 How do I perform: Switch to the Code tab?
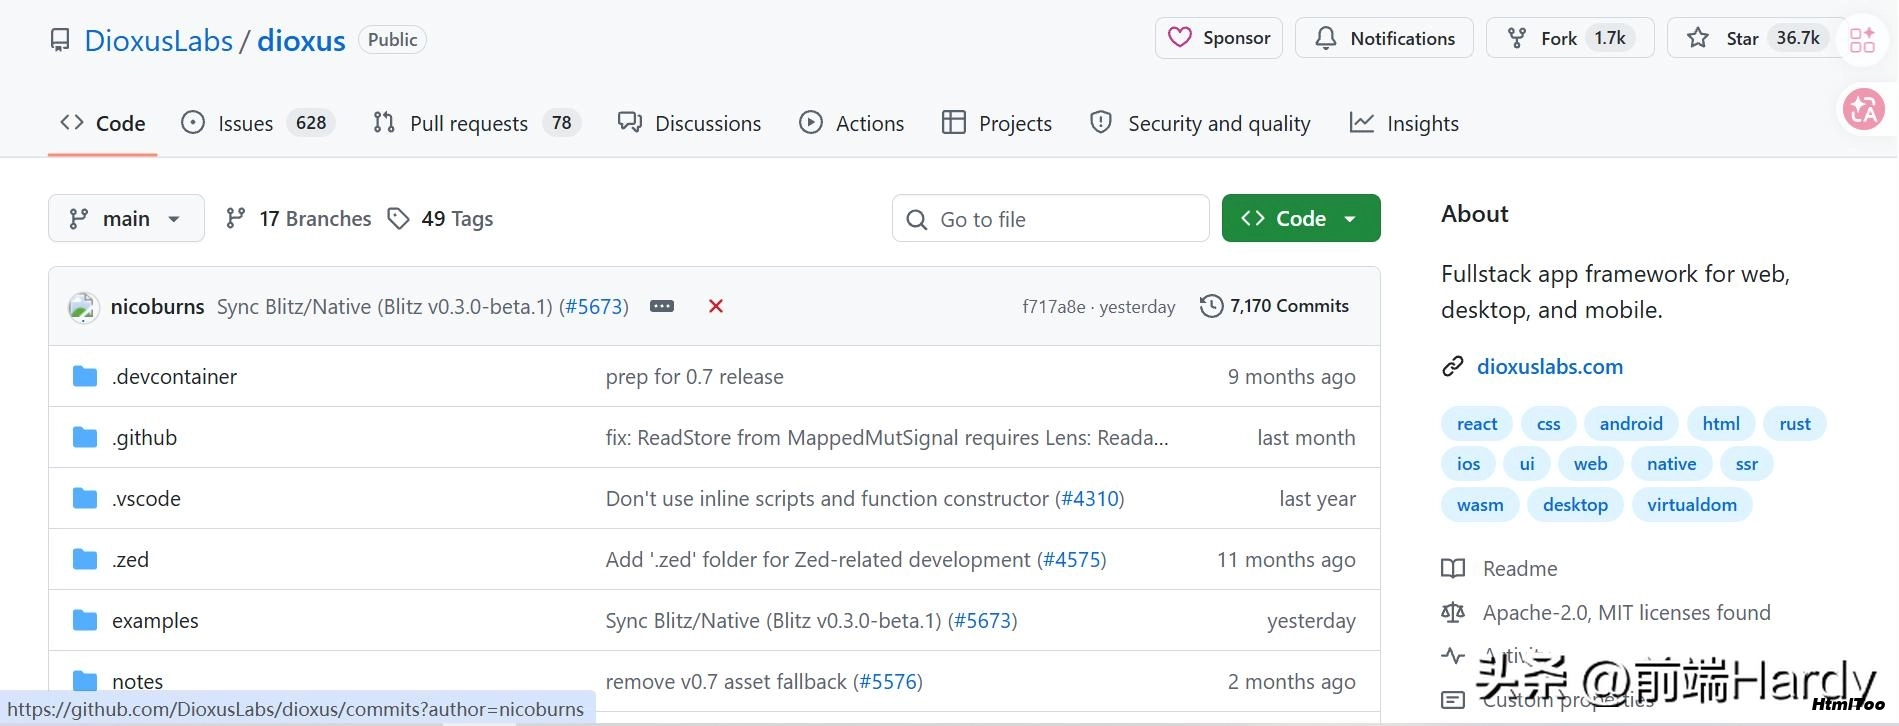(x=103, y=123)
